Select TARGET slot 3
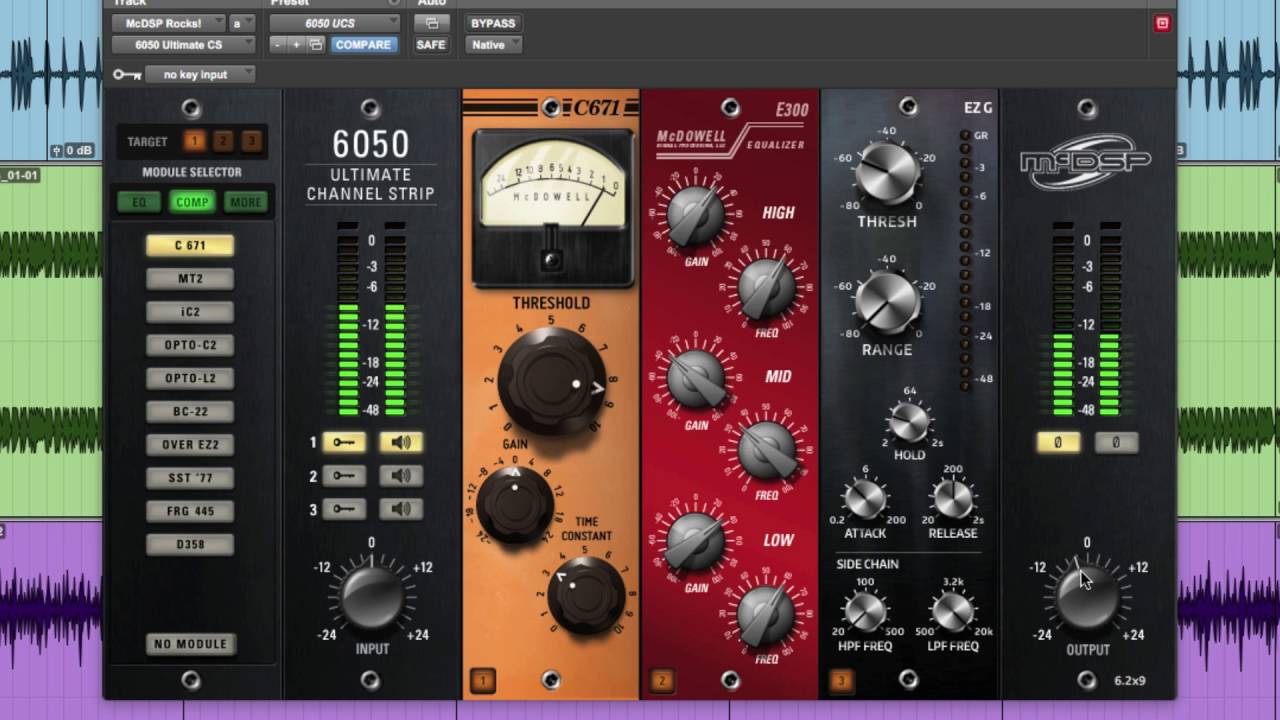Viewport: 1280px width, 720px height. [x=252, y=142]
